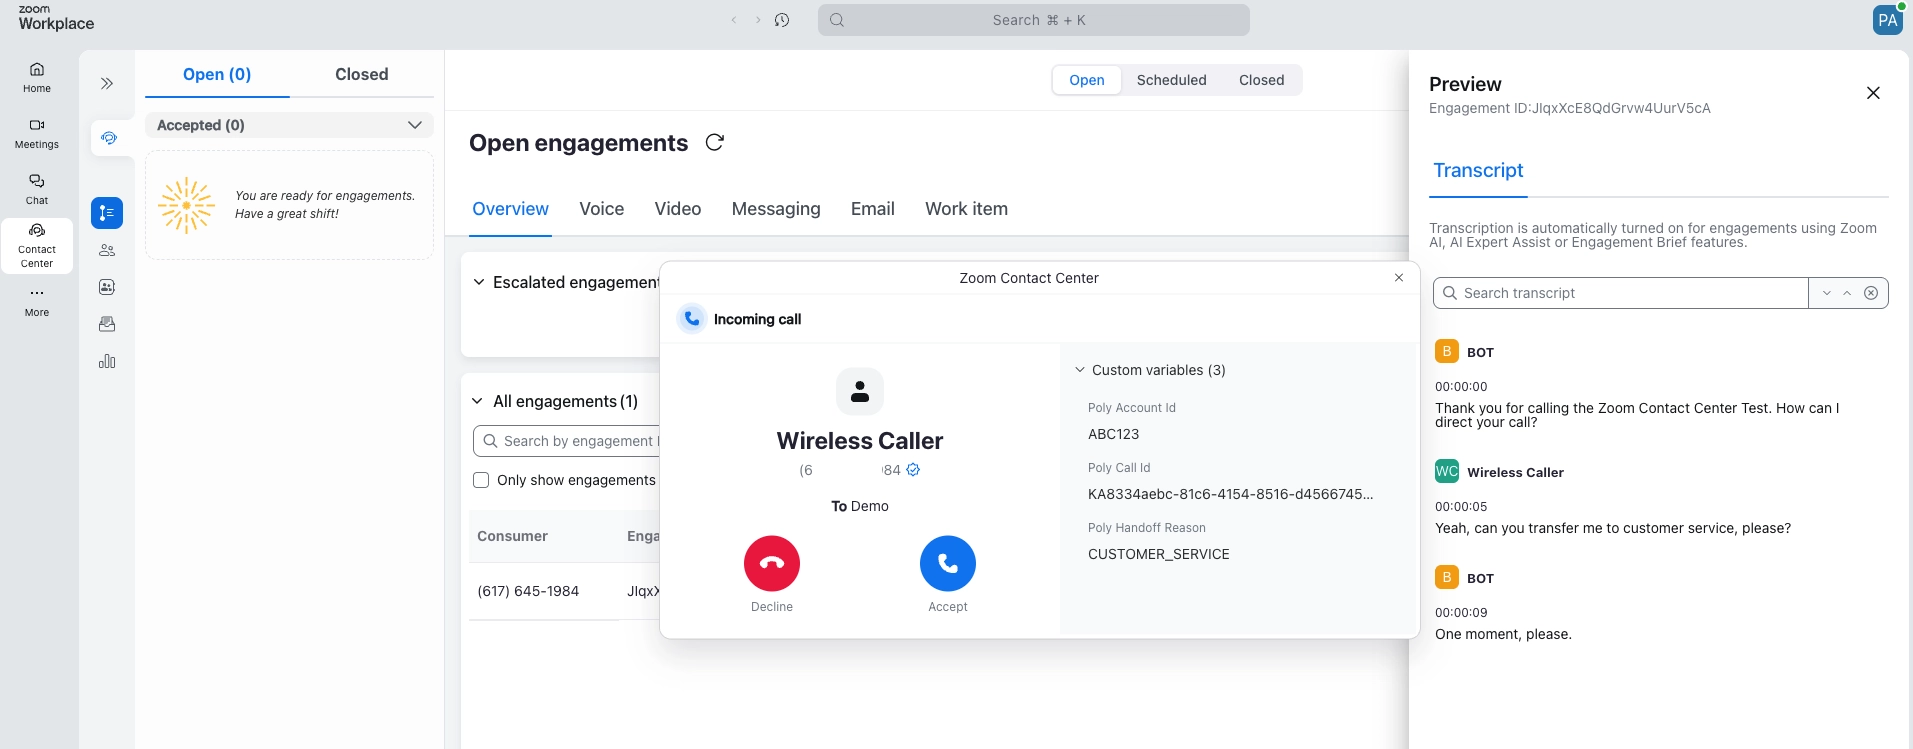Refresh the Open engagements list
1913x749 pixels.
(714, 143)
